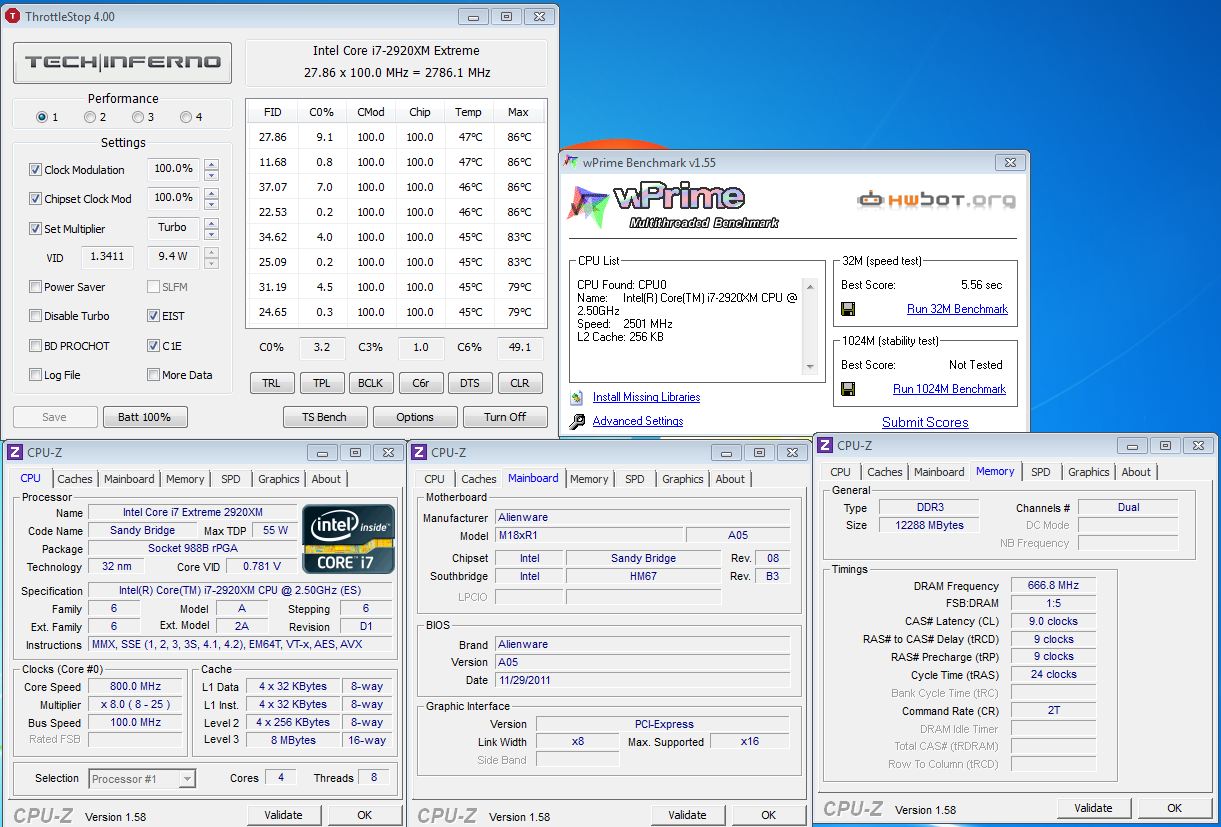Select Performance profile 2 radio button
The width and height of the screenshot is (1221, 827).
coord(89,117)
